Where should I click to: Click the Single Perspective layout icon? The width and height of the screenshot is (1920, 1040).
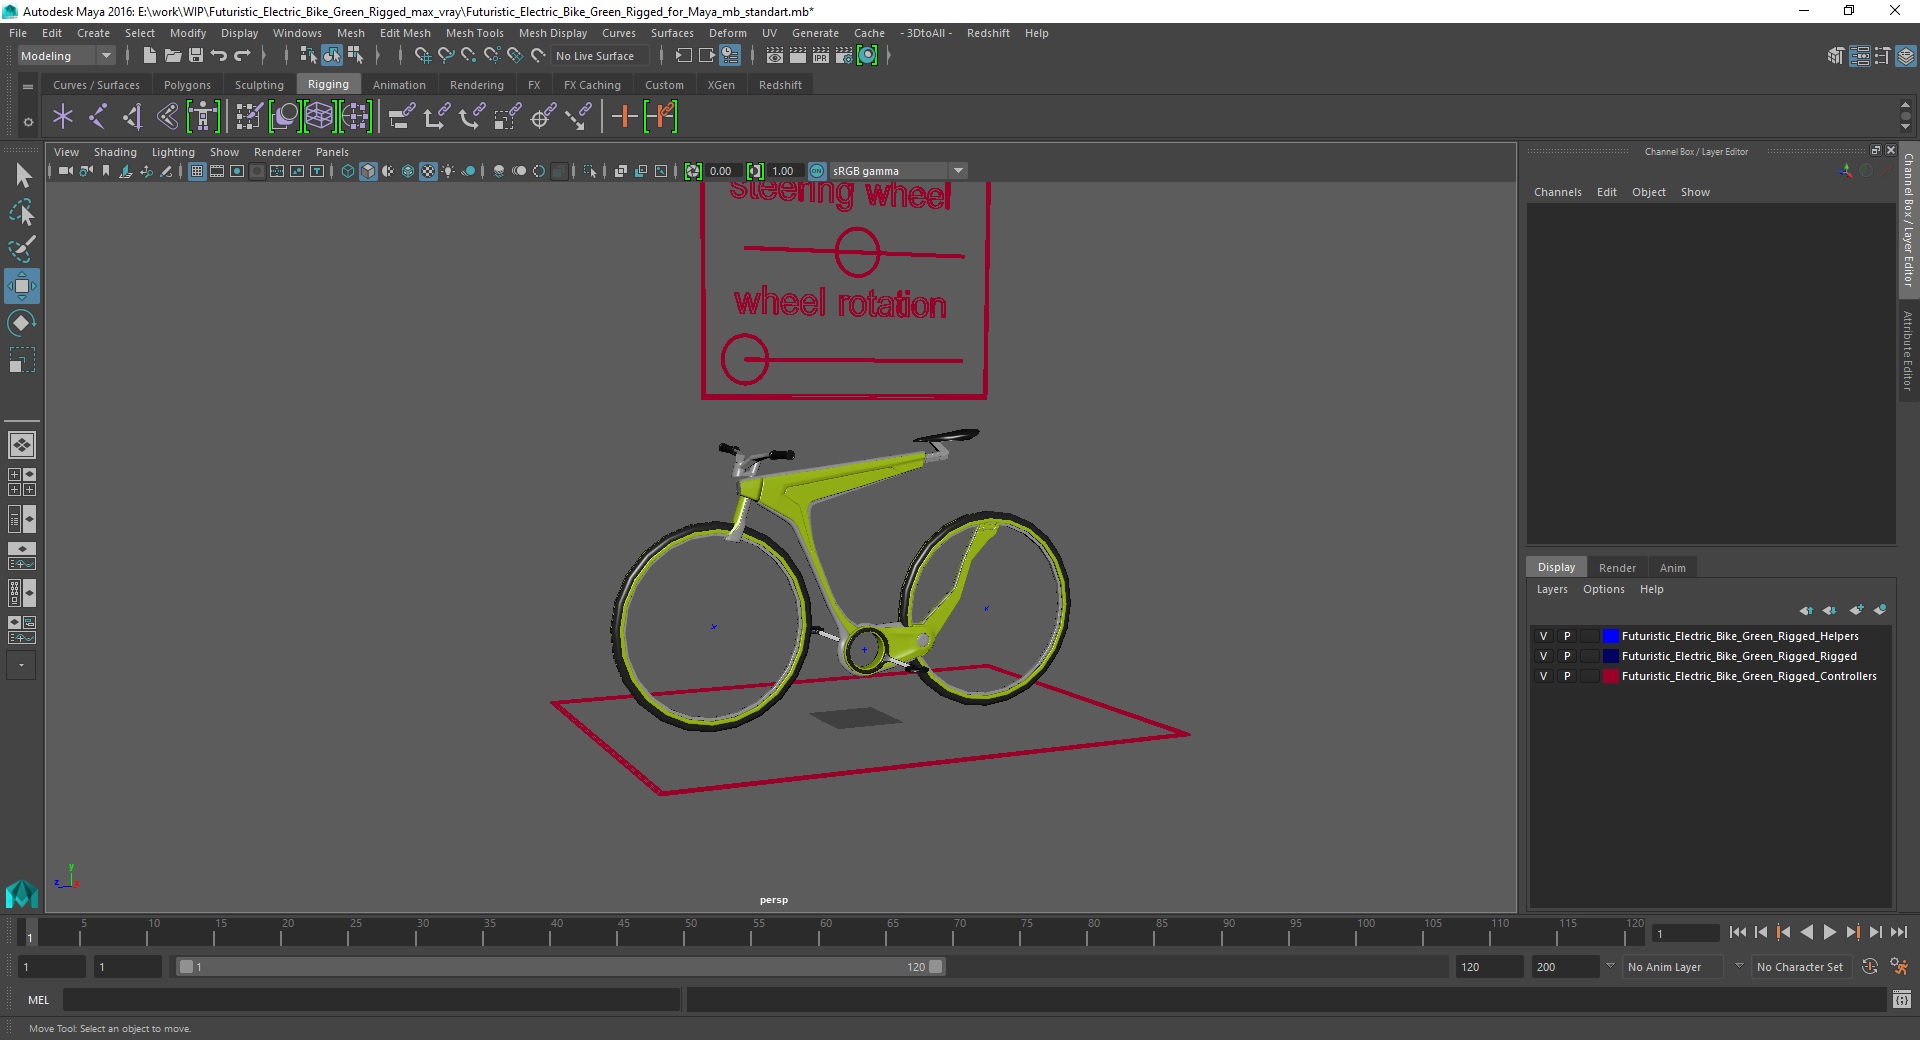click(22, 445)
